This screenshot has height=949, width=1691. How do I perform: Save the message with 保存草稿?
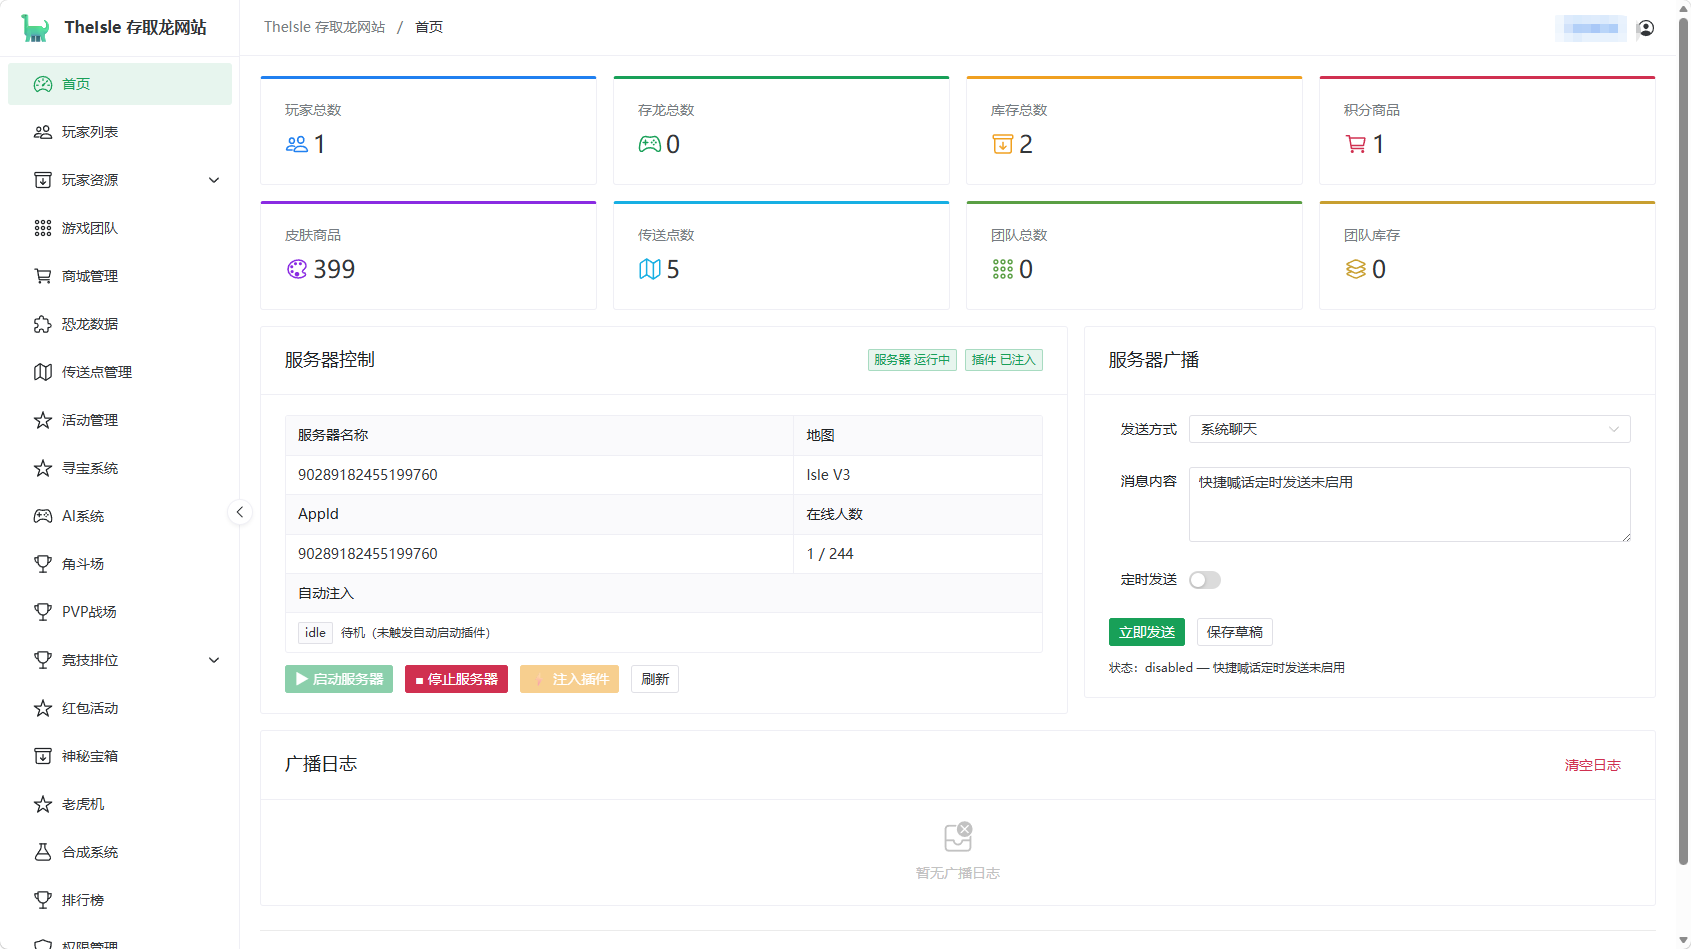click(x=1235, y=632)
